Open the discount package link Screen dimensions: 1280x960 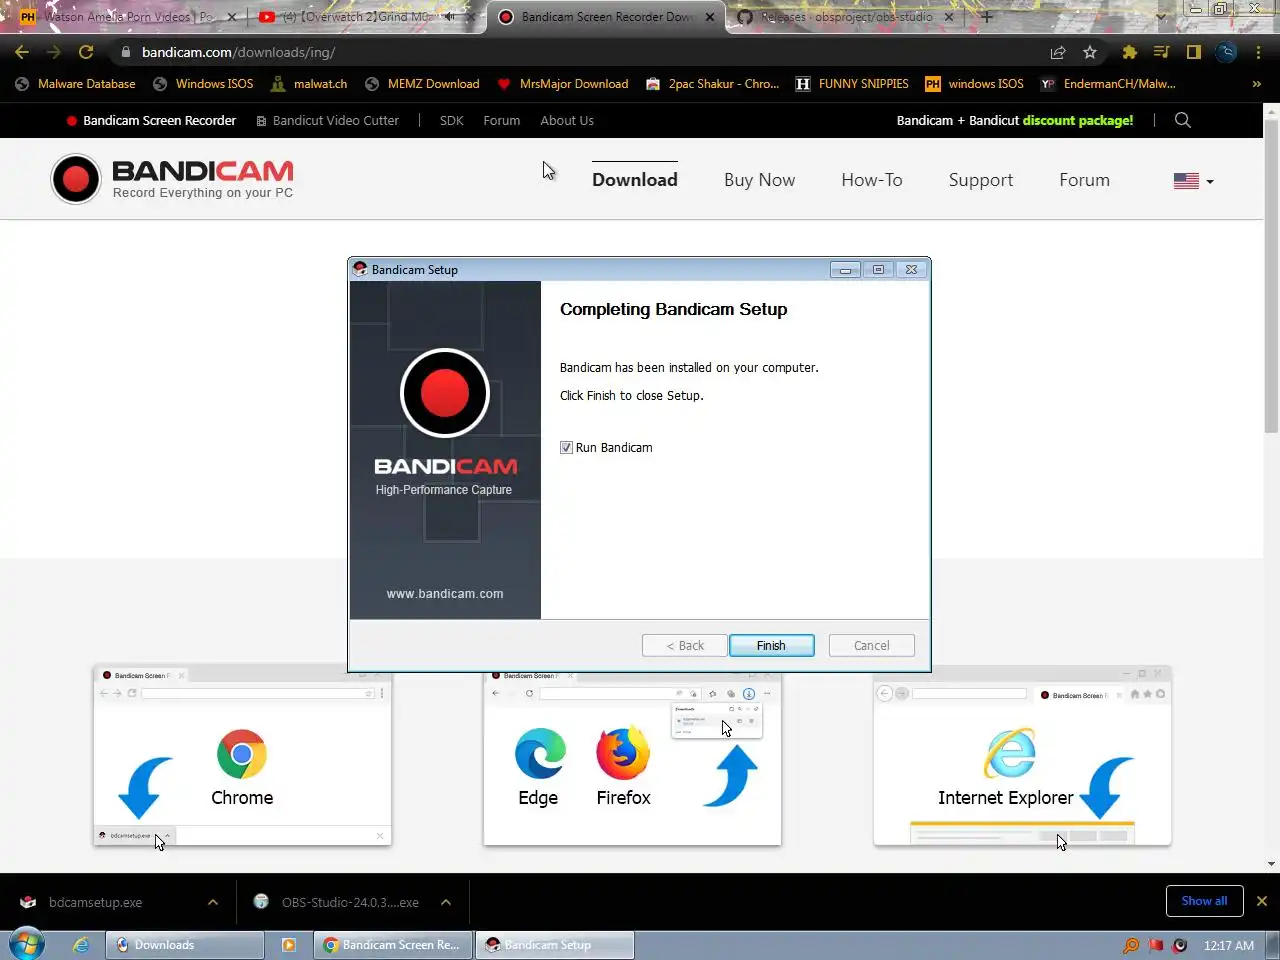point(1078,120)
